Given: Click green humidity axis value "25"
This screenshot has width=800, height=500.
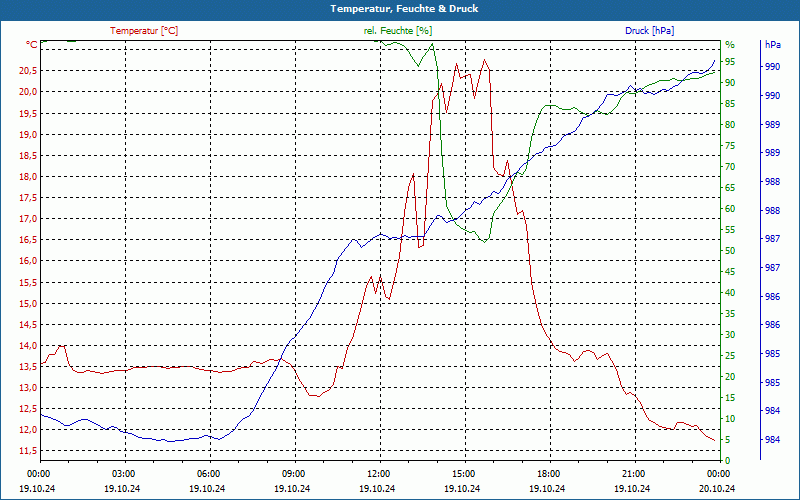Looking at the screenshot, I should point(730,356).
